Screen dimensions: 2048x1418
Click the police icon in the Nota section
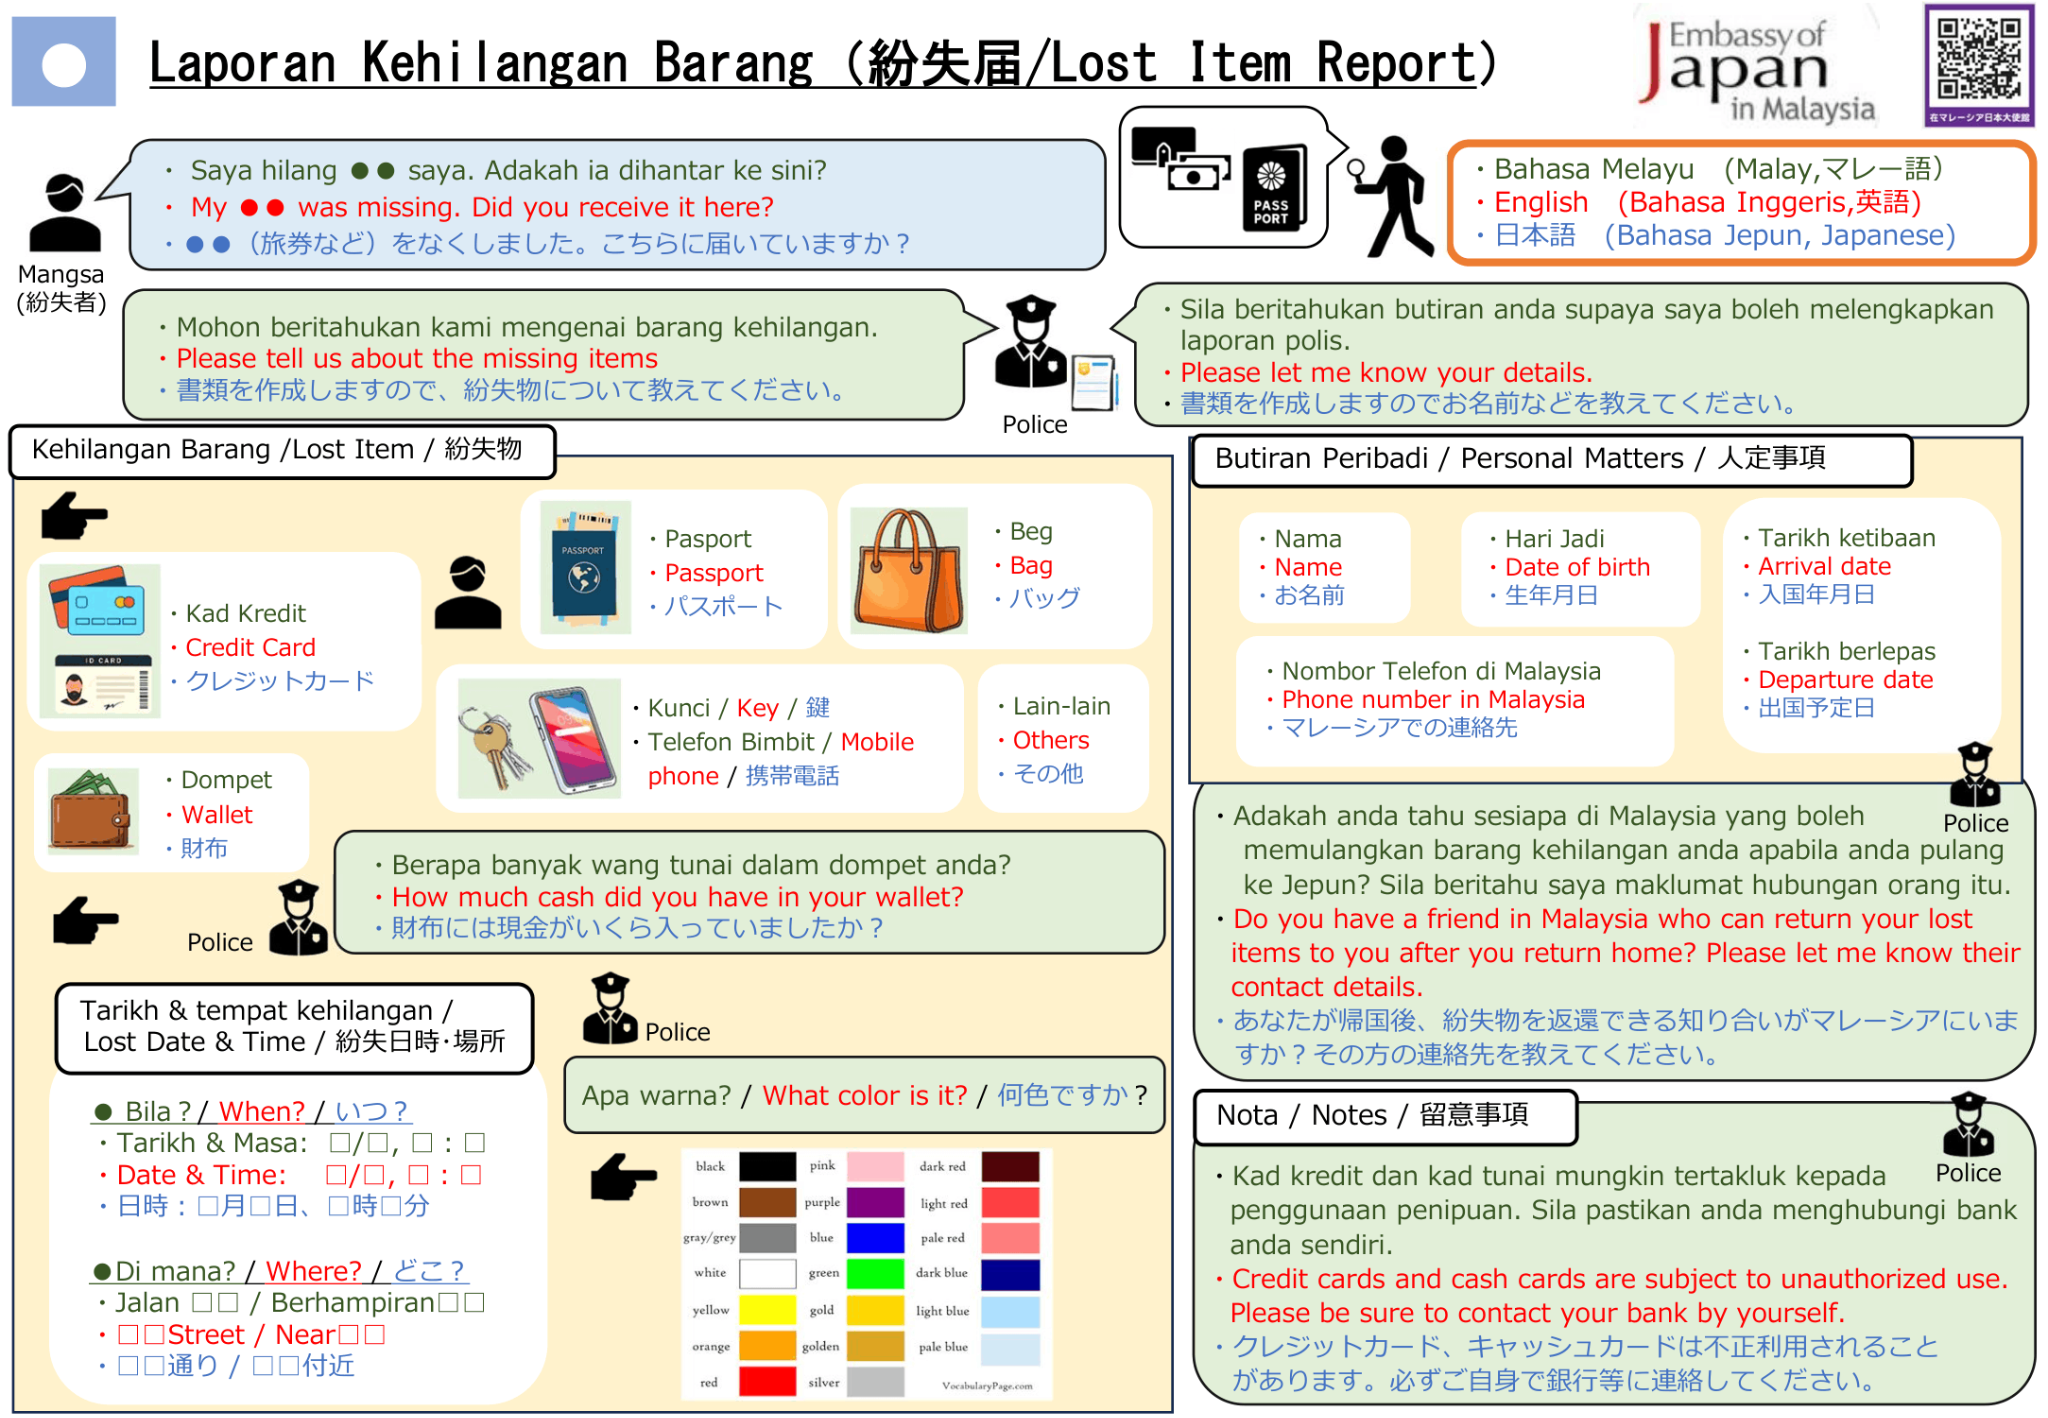click(x=1967, y=1124)
